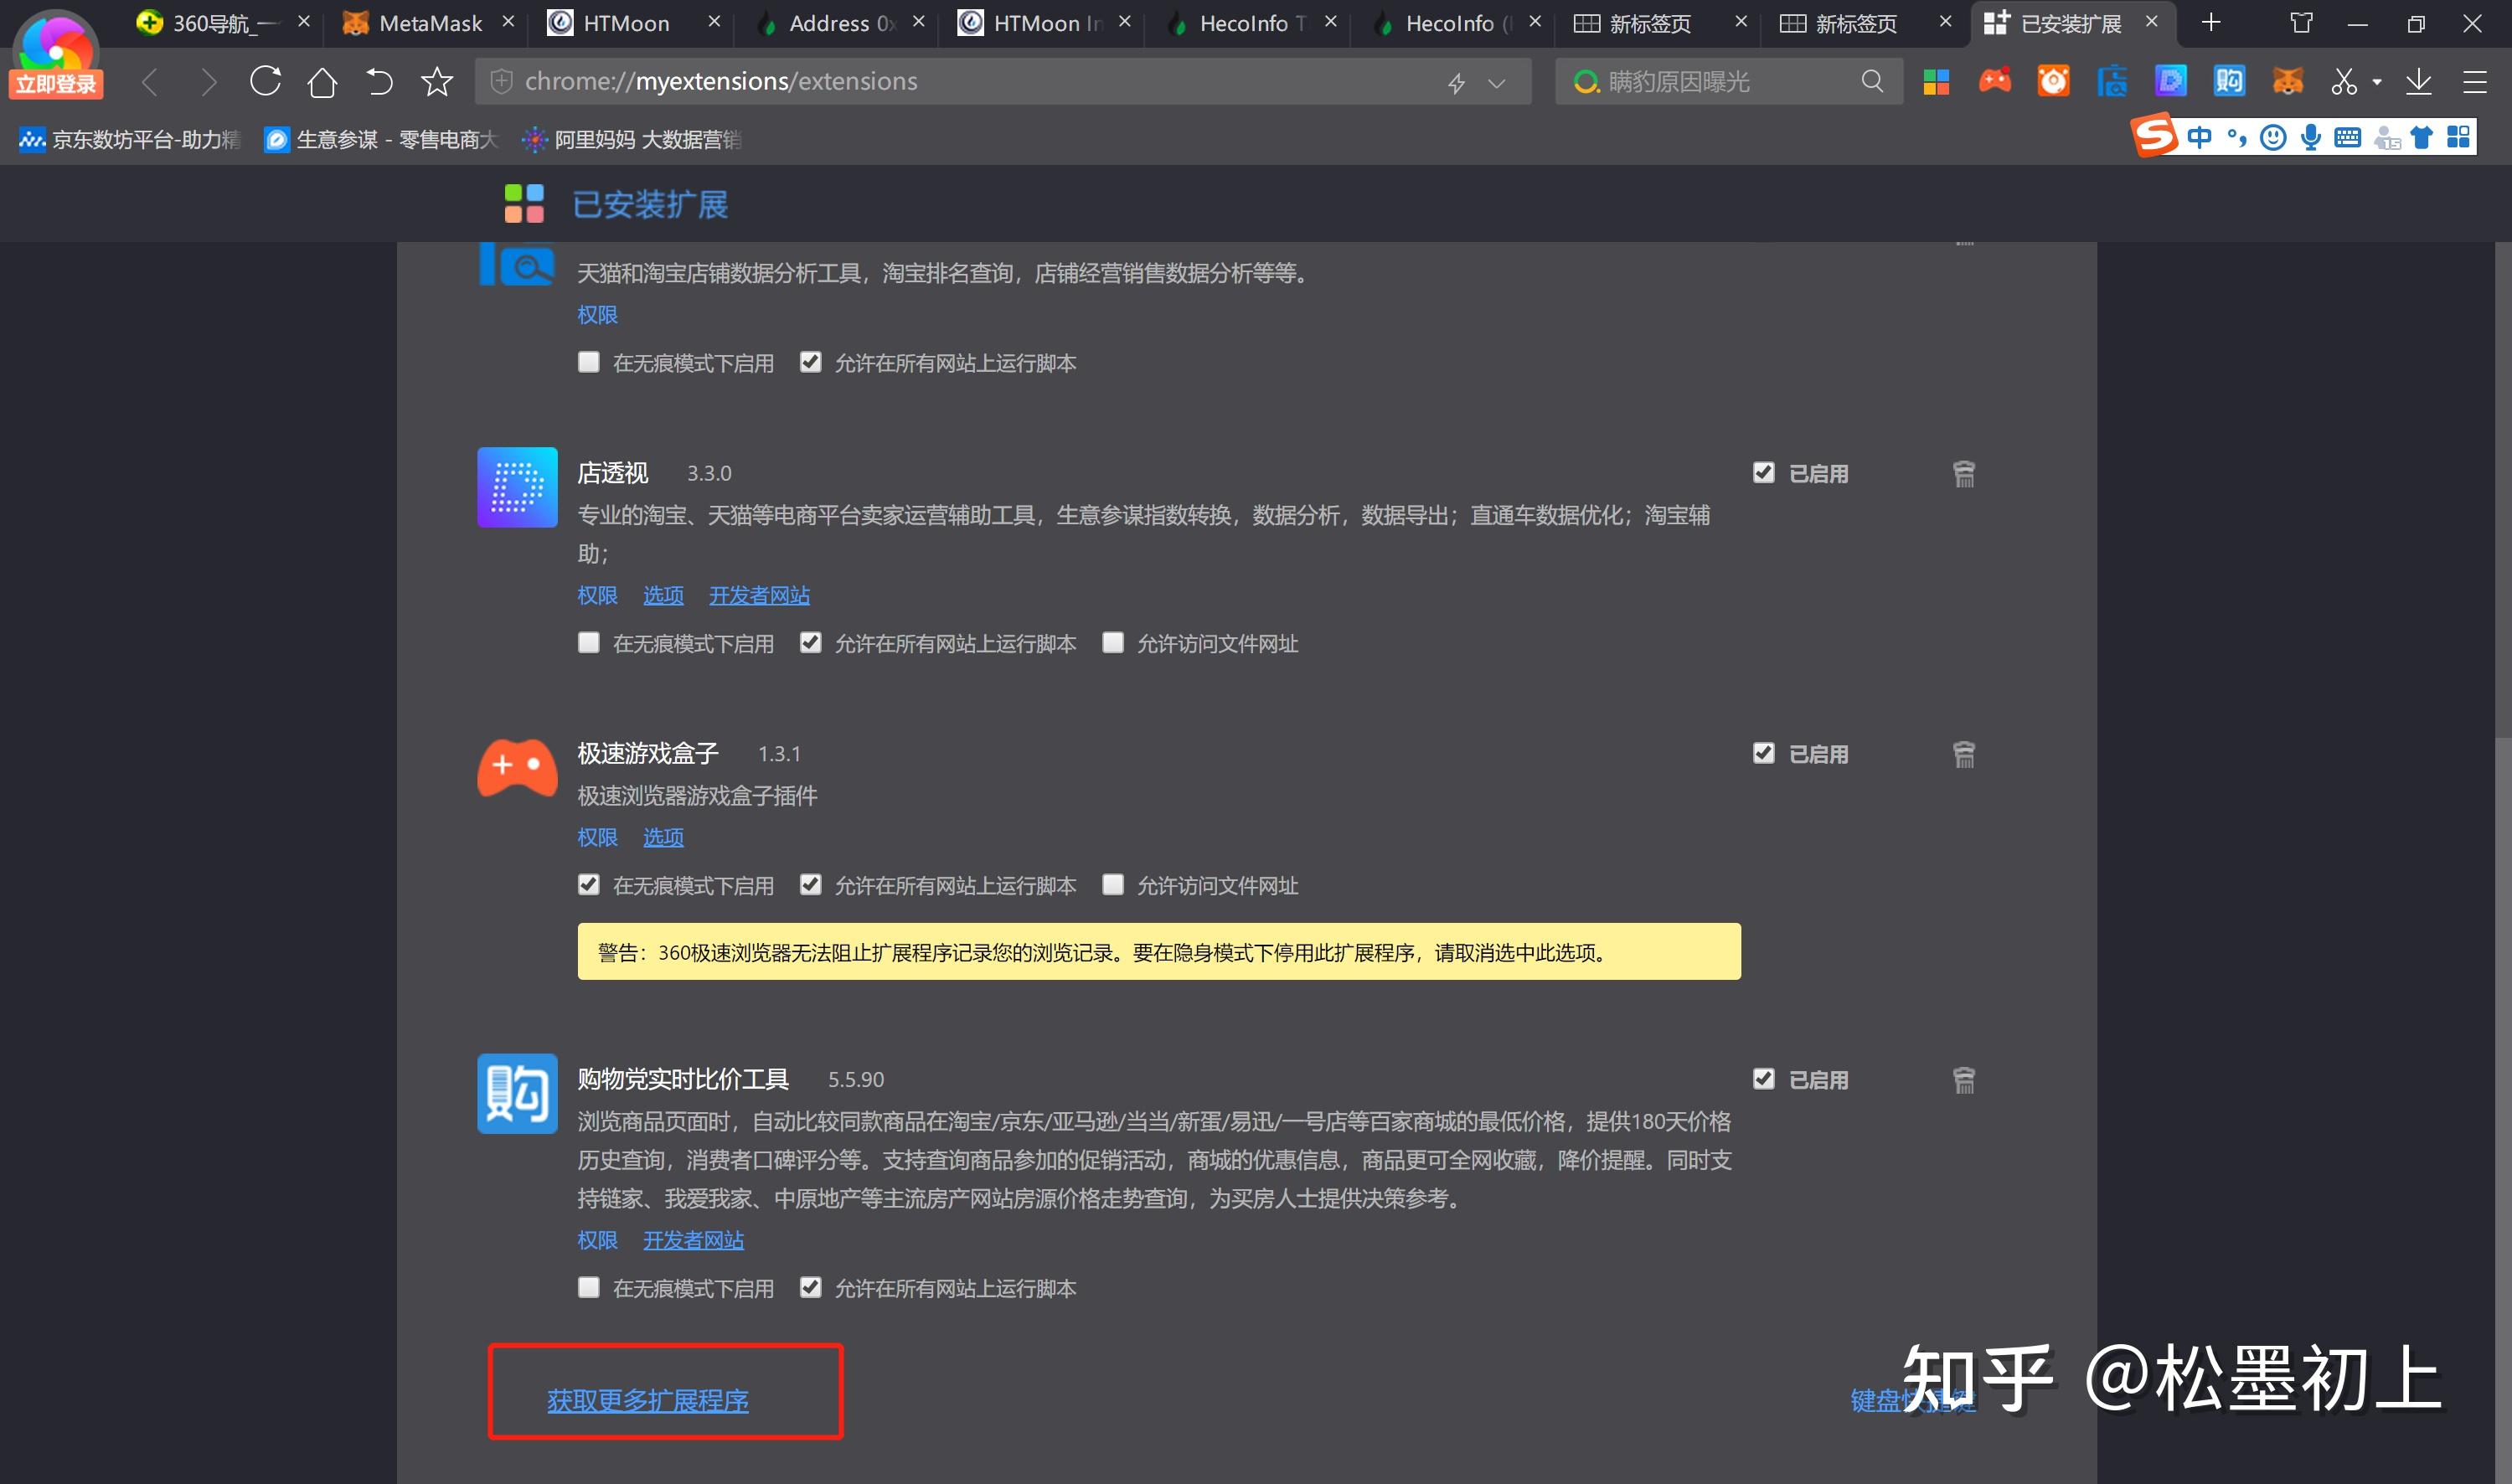Open 权限 link for 极速游戏盒子

[x=597, y=837]
